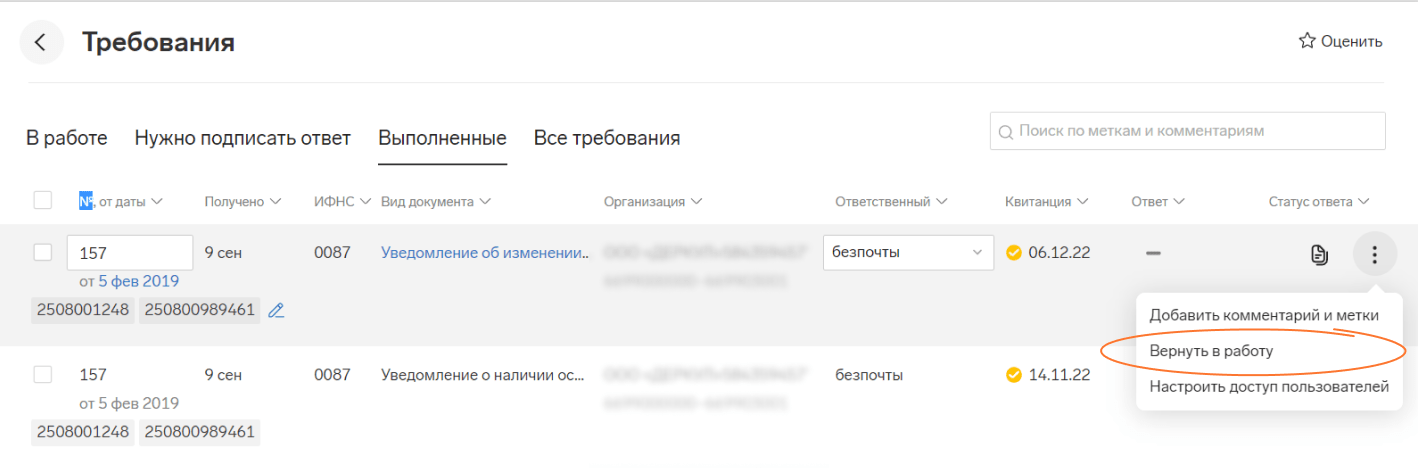Switch to the В работе tab

pyautogui.click(x=67, y=138)
